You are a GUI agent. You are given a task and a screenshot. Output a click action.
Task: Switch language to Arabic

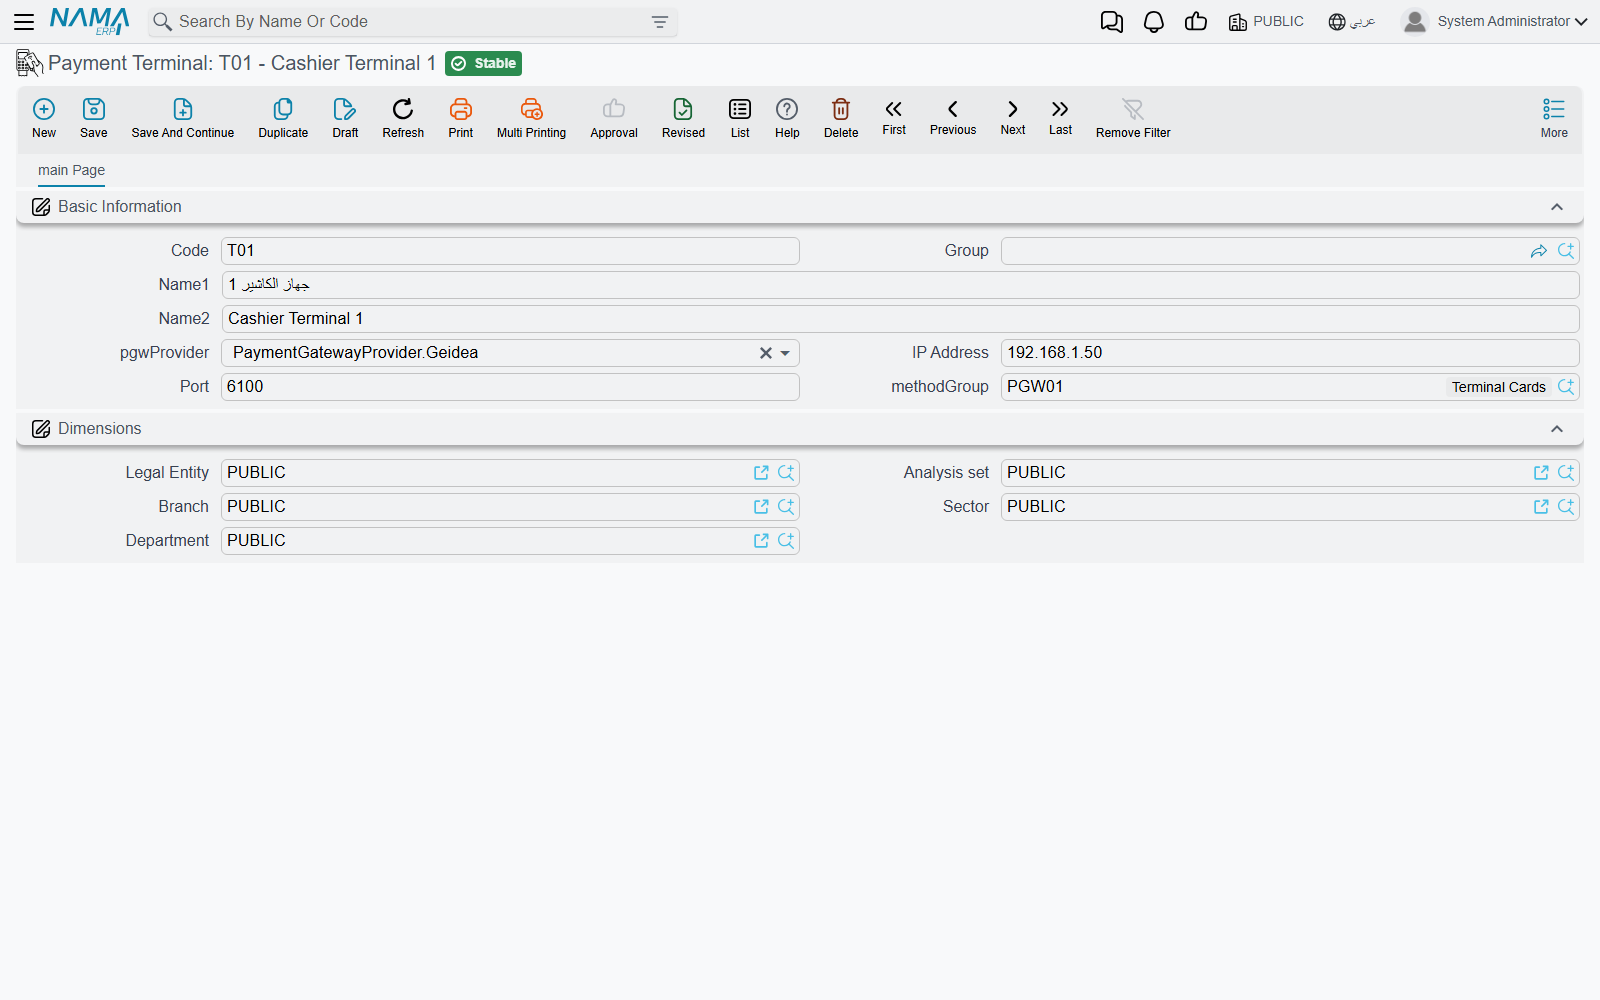[1352, 21]
